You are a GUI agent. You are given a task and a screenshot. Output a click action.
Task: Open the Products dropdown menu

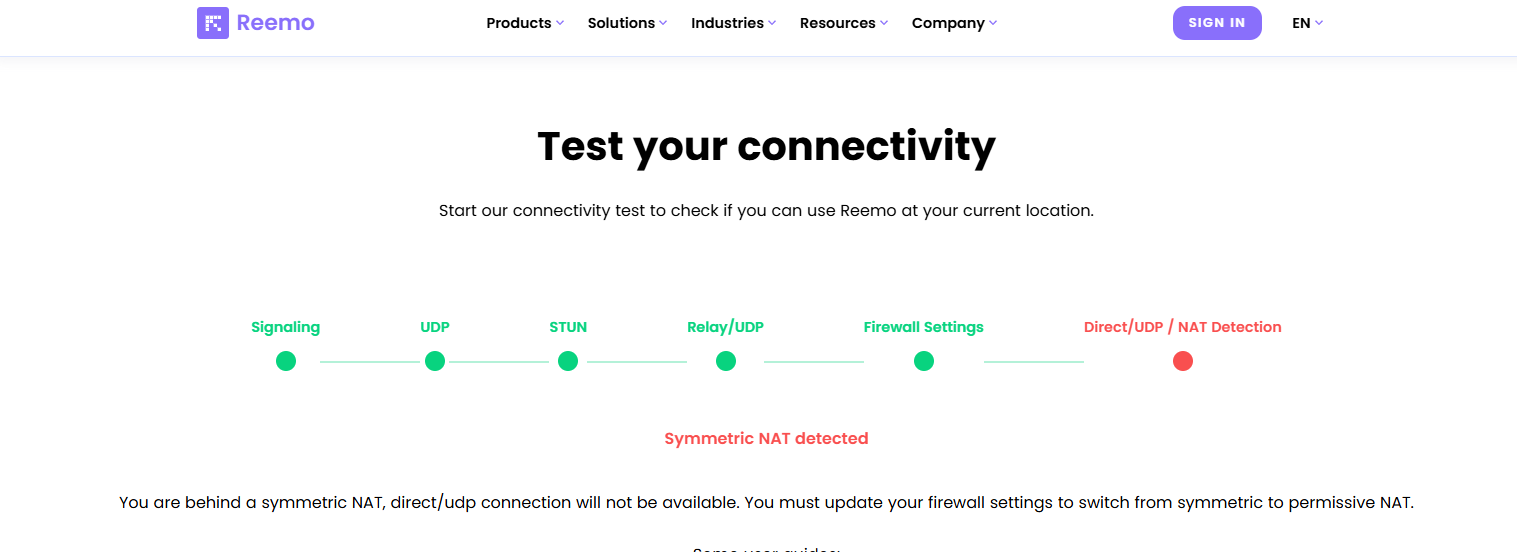[x=525, y=23]
